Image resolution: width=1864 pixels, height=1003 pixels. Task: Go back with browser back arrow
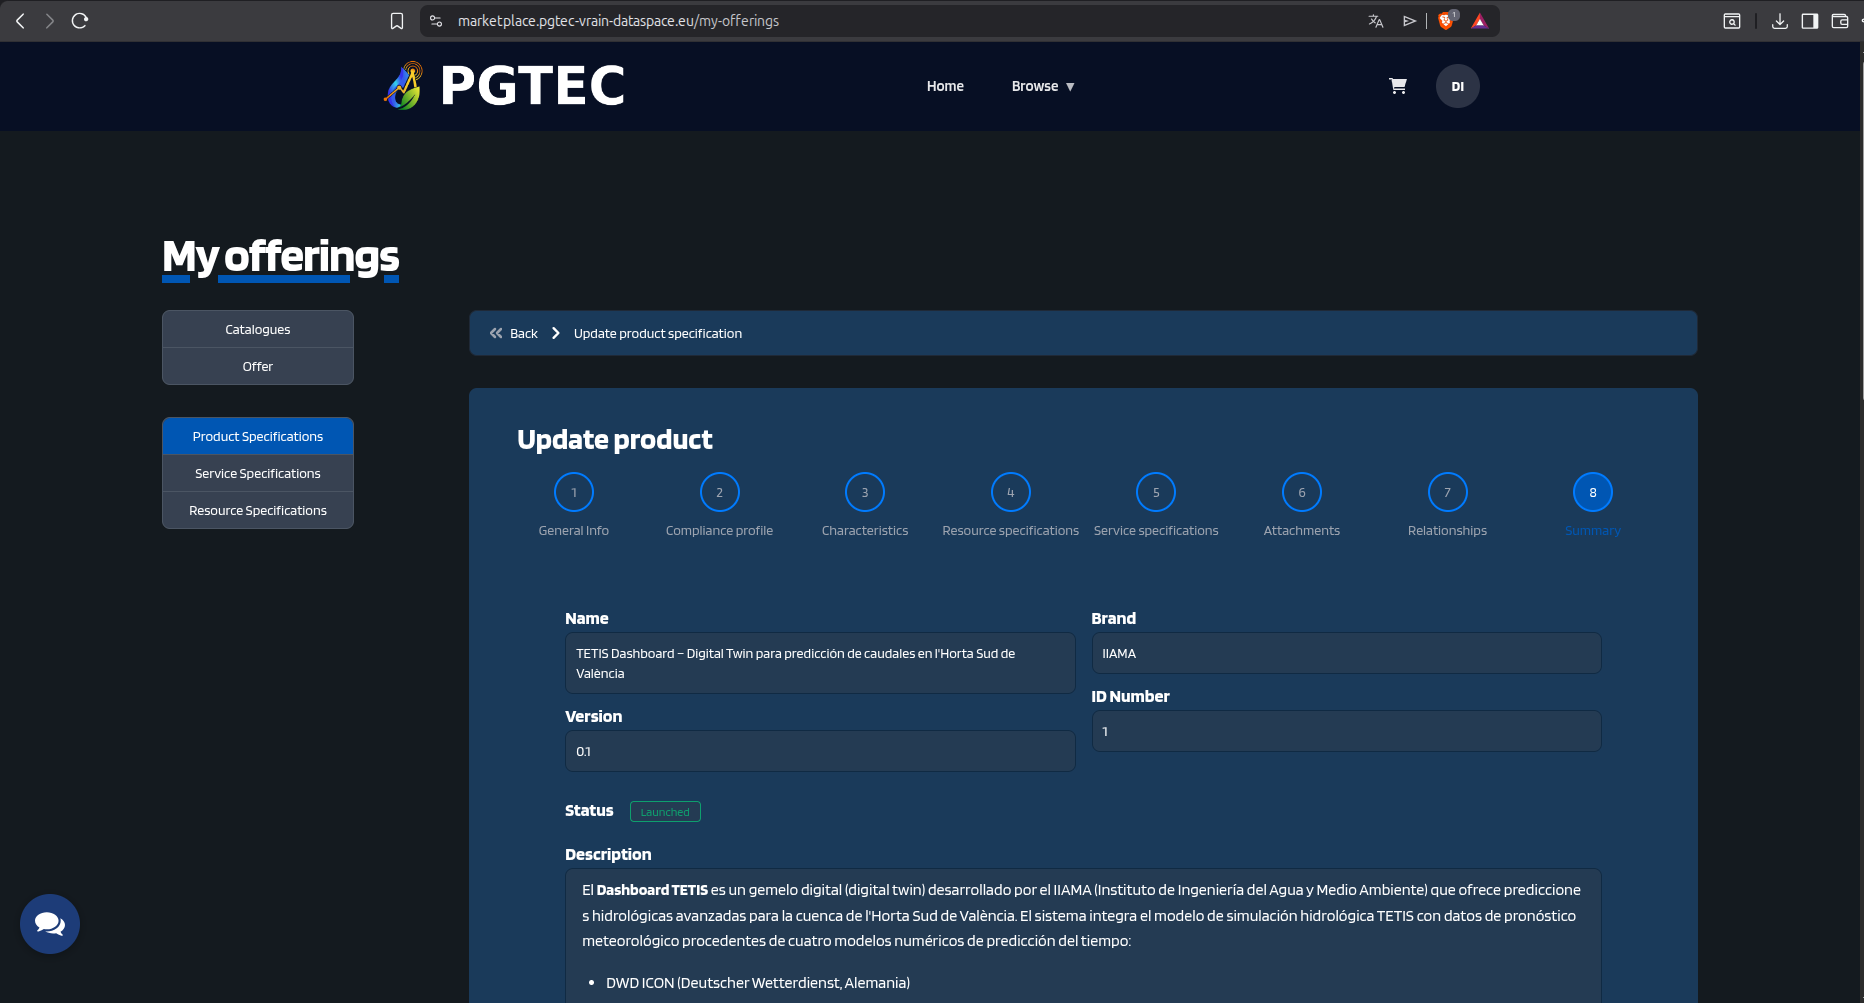(x=20, y=21)
